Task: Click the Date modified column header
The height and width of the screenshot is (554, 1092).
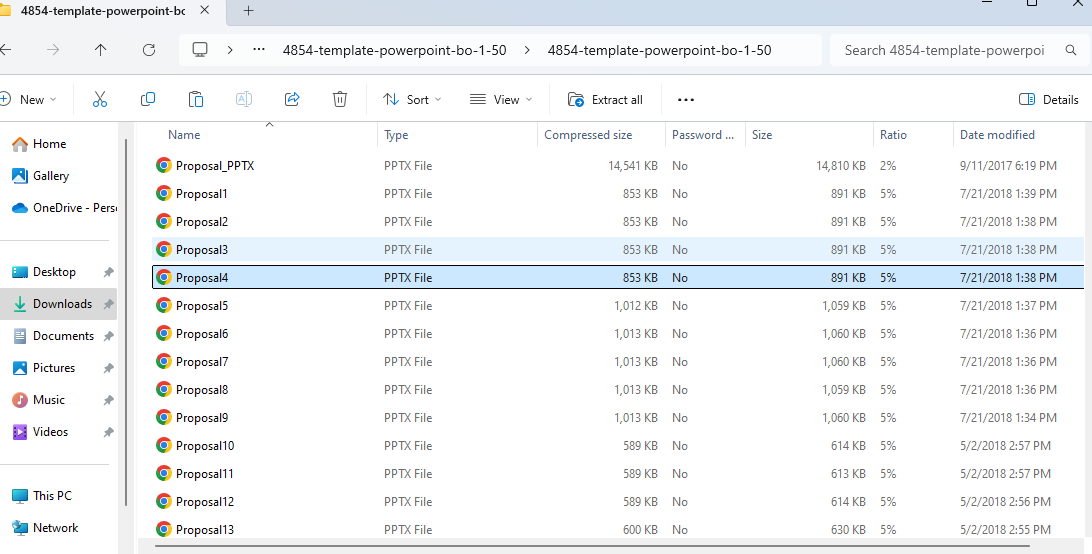Action: point(997,135)
